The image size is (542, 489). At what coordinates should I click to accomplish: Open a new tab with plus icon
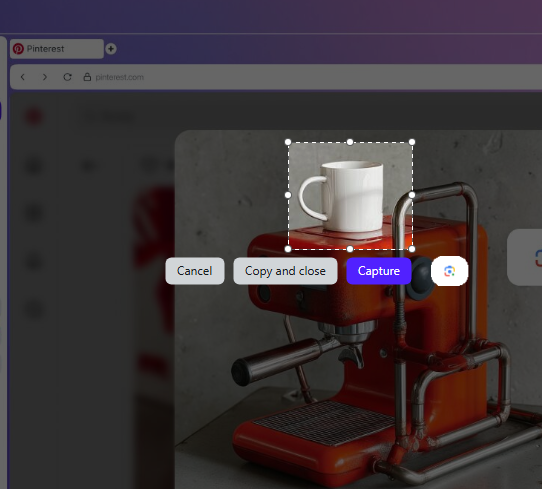pos(111,49)
